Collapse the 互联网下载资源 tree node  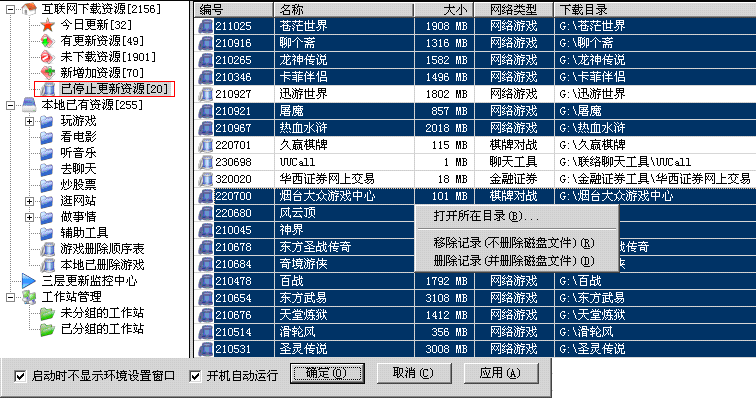pyautogui.click(x=11, y=9)
